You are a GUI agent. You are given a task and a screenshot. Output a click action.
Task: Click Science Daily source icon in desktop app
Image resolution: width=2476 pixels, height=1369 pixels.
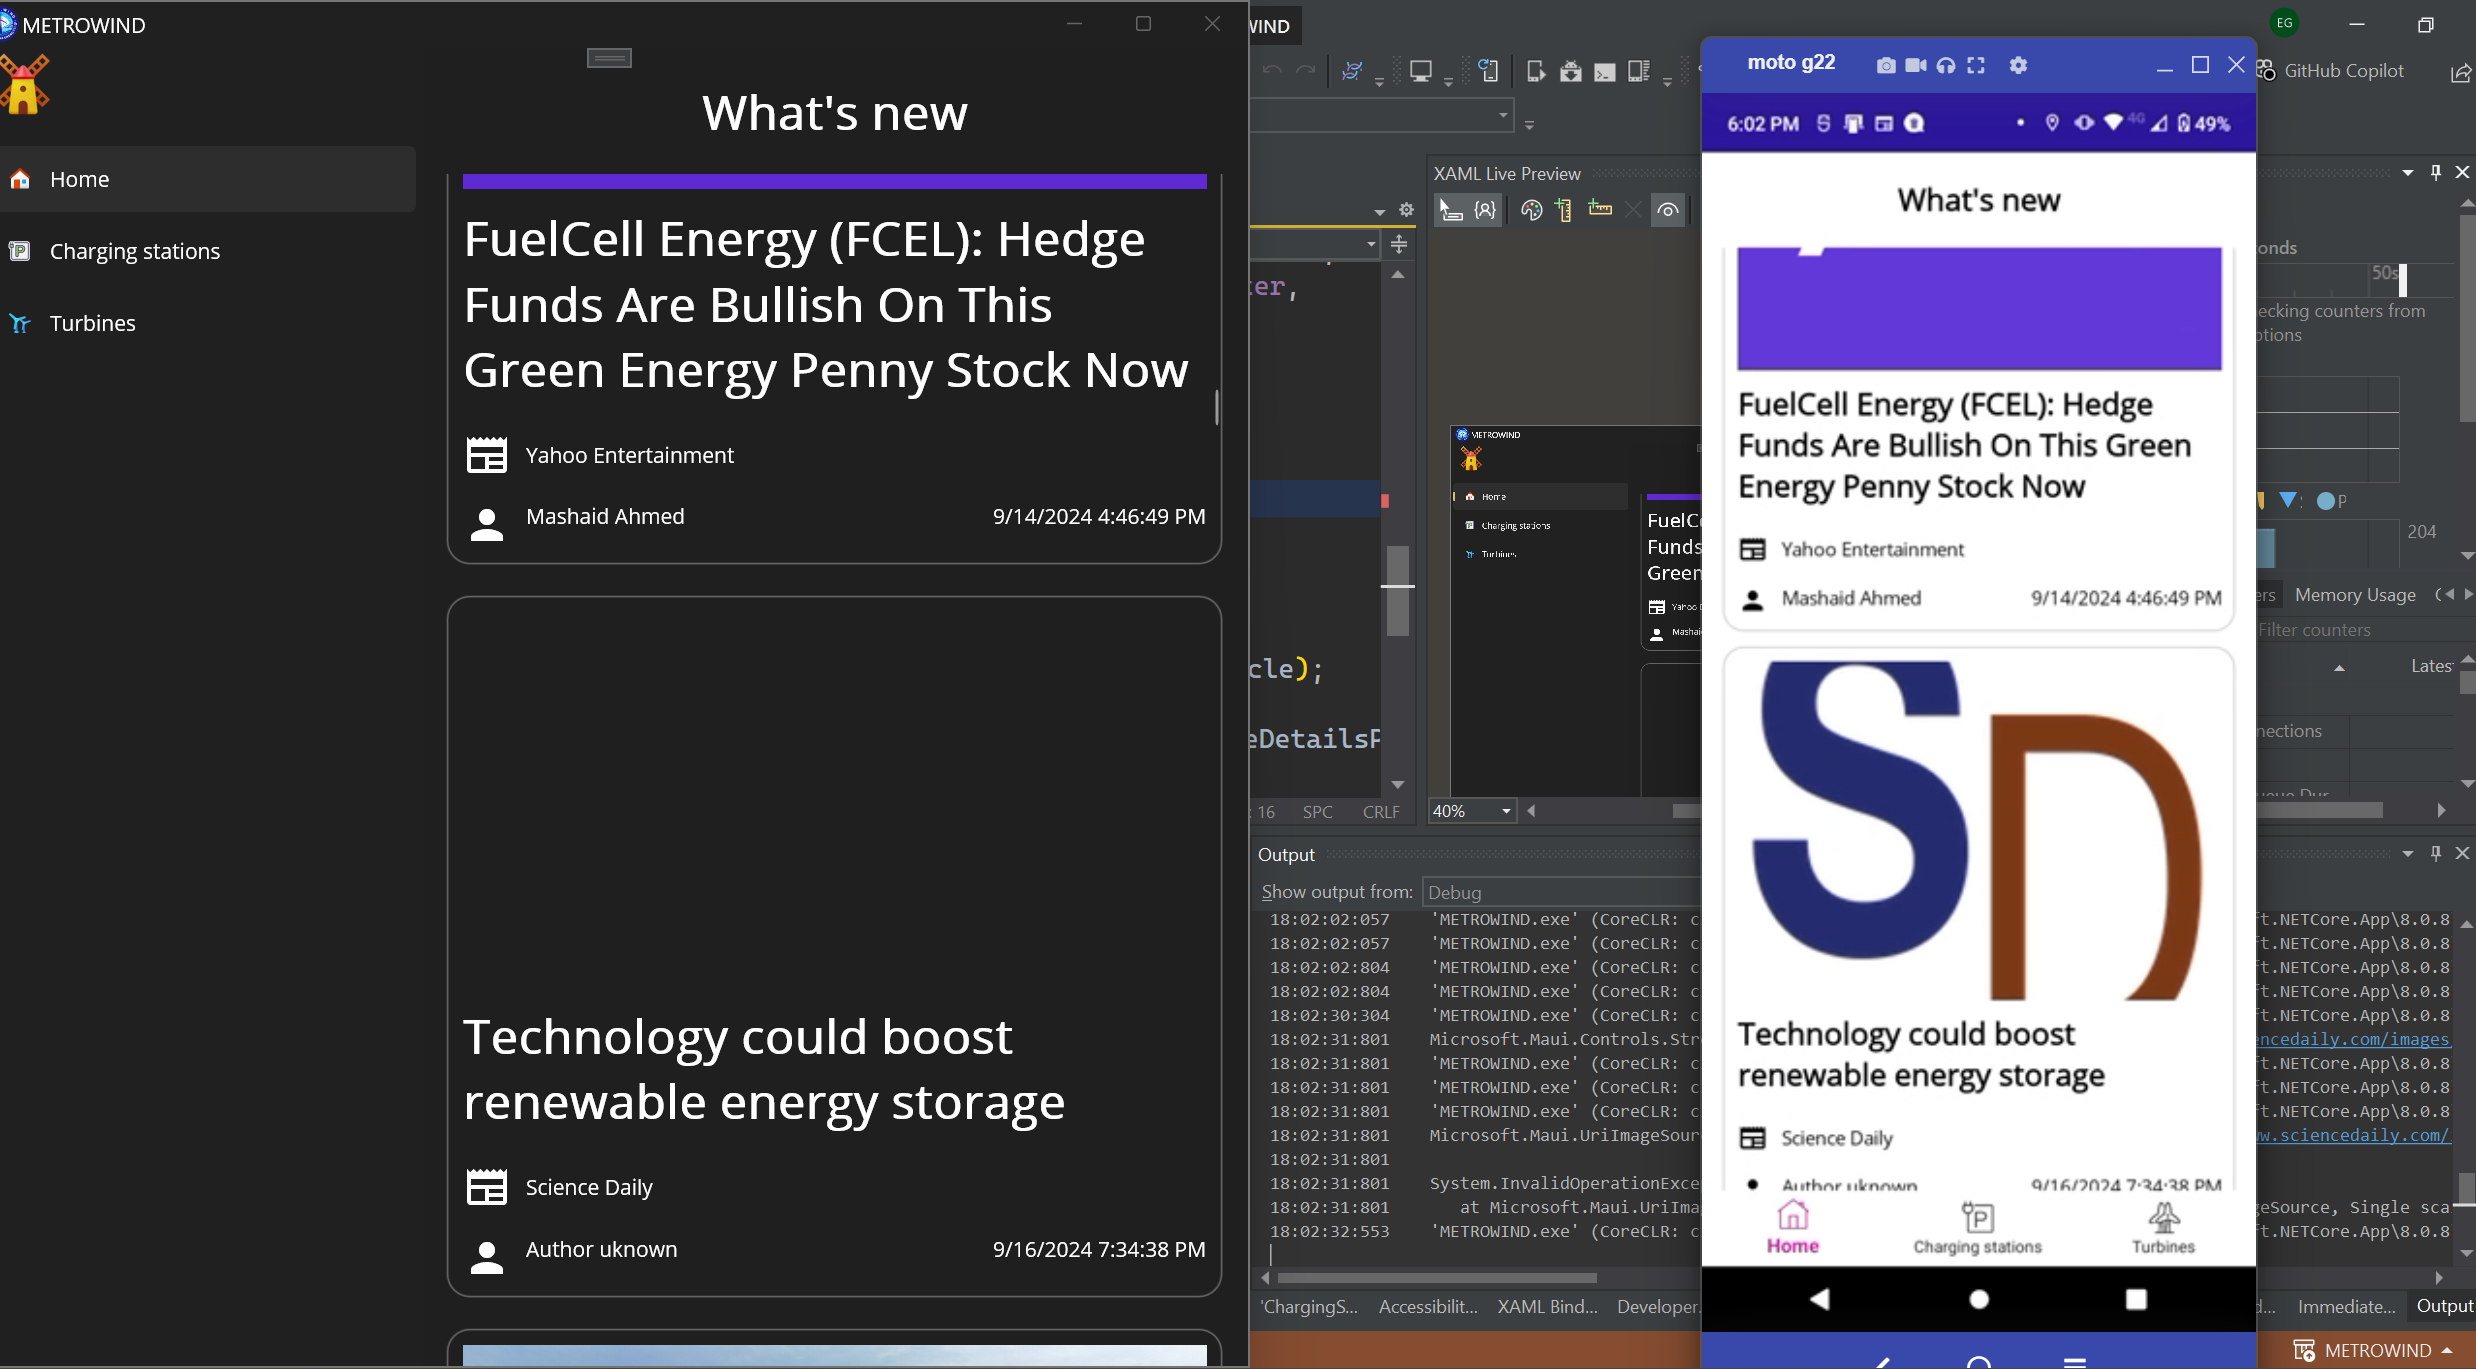(487, 1187)
